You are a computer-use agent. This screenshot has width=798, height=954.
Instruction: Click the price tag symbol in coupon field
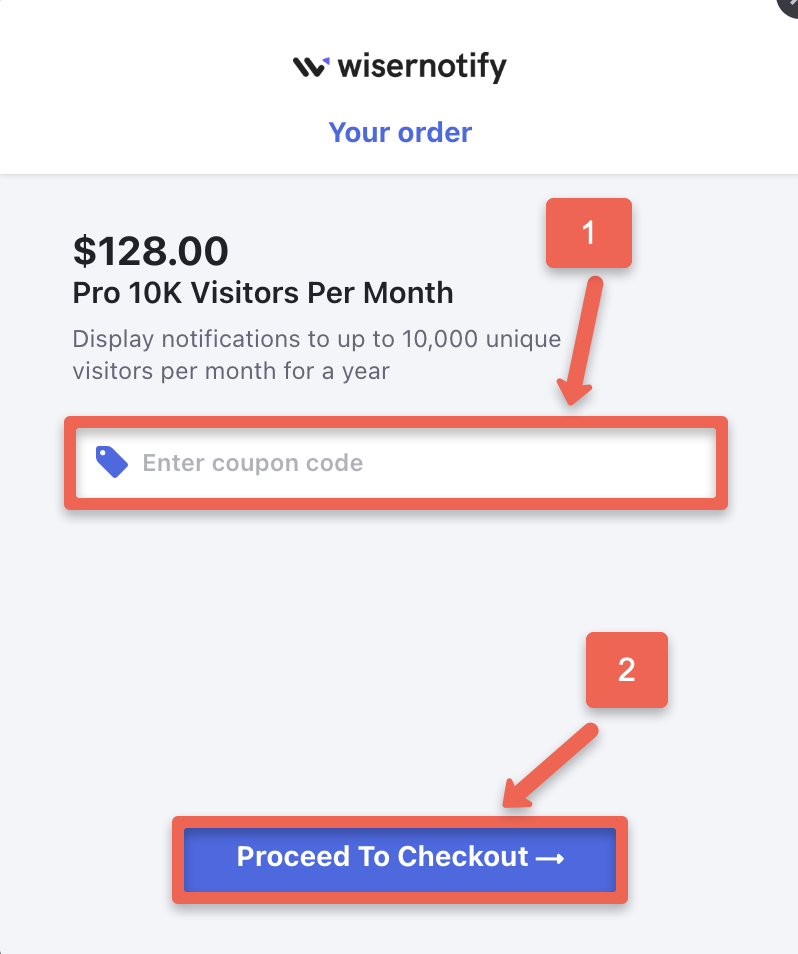(112, 461)
